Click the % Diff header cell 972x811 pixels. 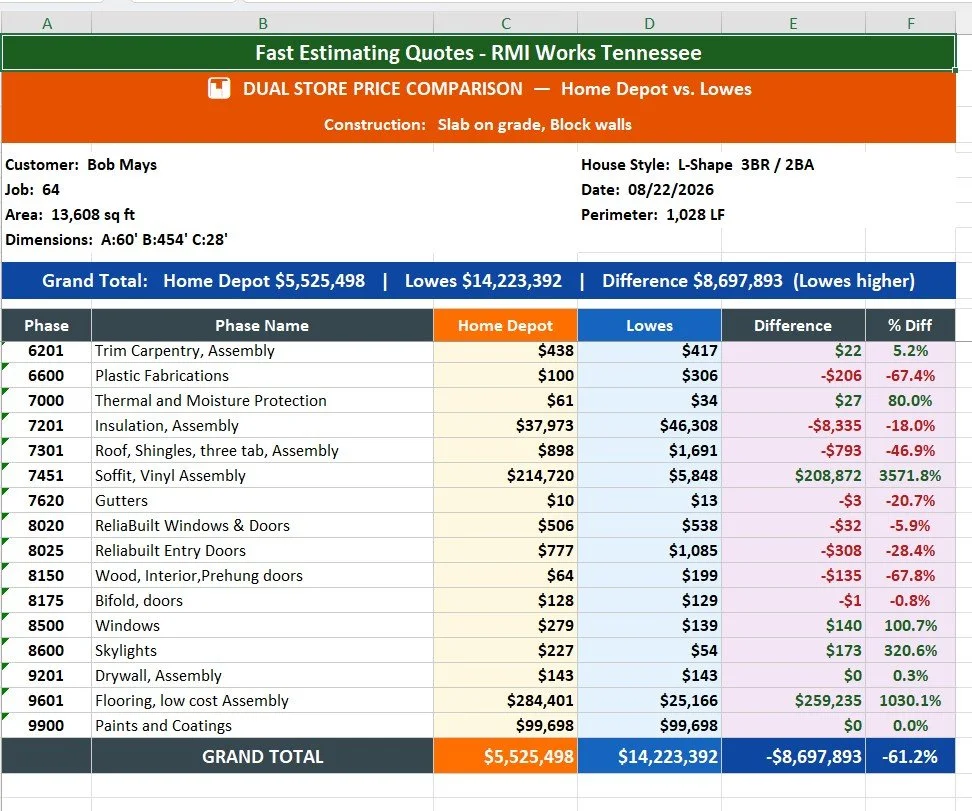tap(910, 325)
